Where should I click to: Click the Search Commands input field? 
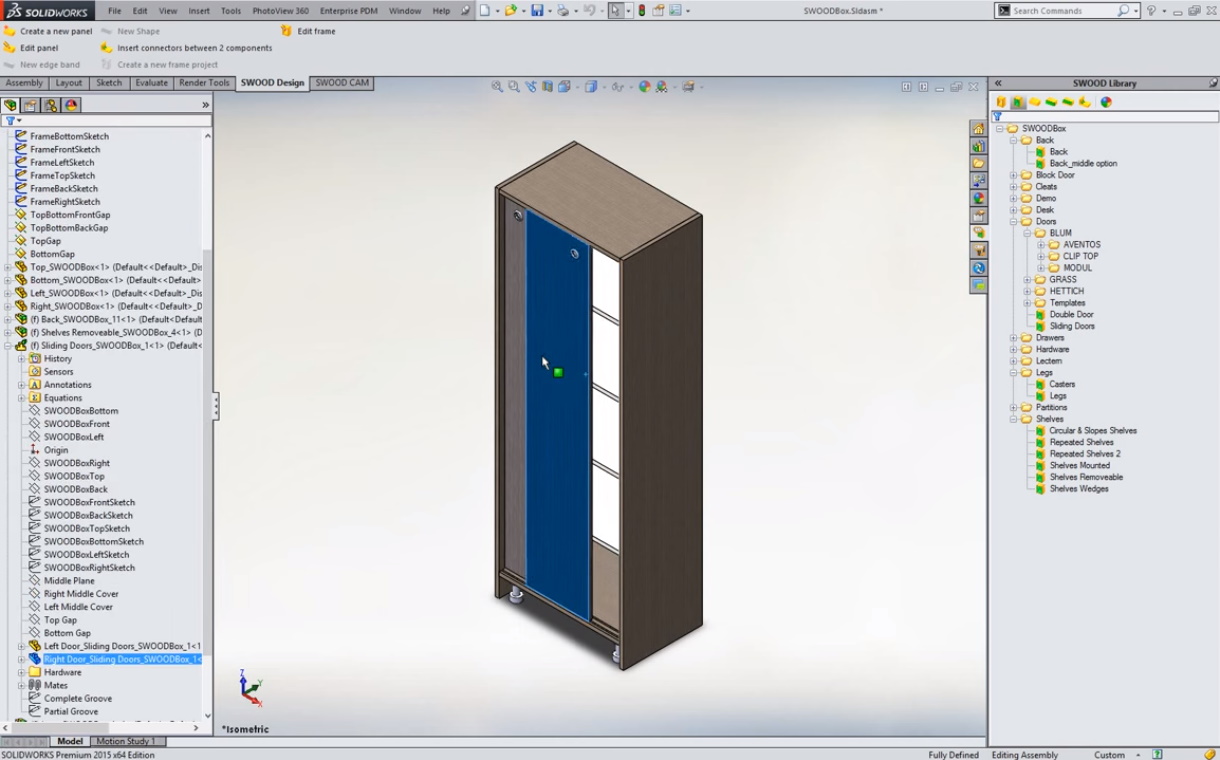pos(1063,11)
